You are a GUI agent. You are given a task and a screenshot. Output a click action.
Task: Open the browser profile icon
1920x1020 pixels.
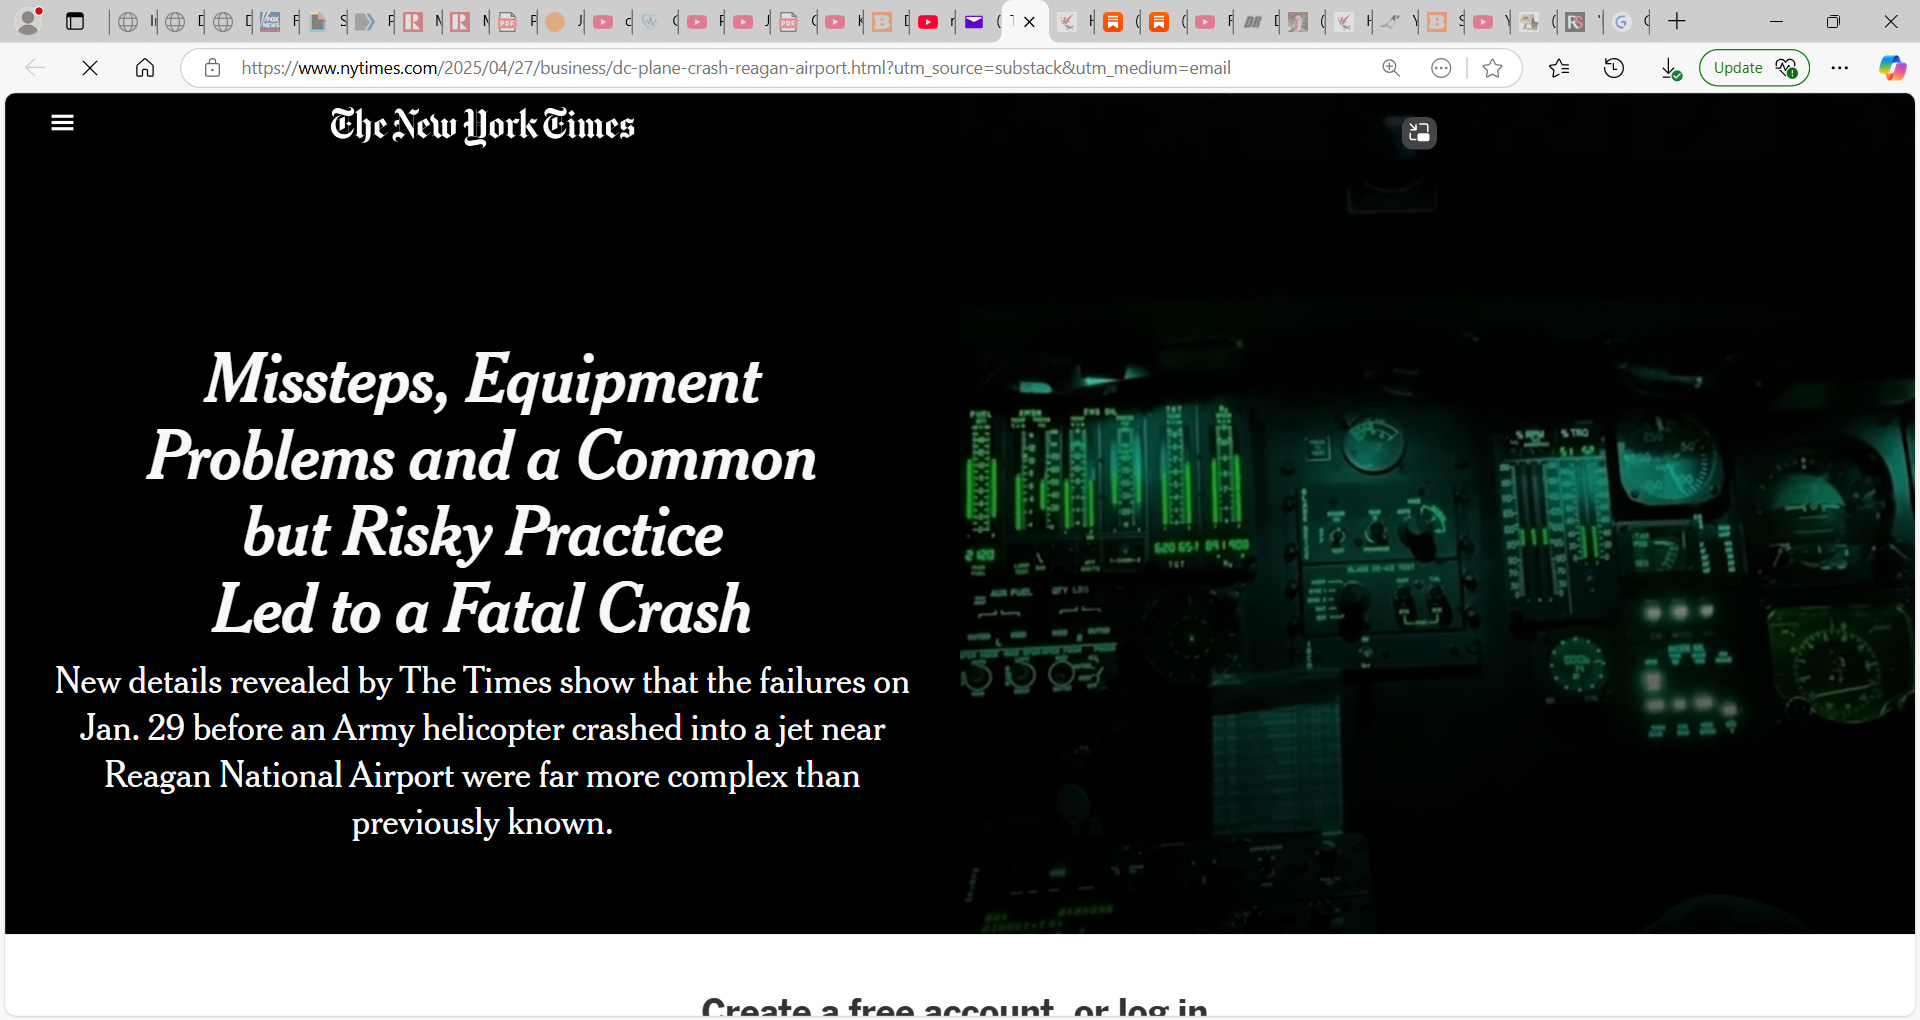point(28,21)
